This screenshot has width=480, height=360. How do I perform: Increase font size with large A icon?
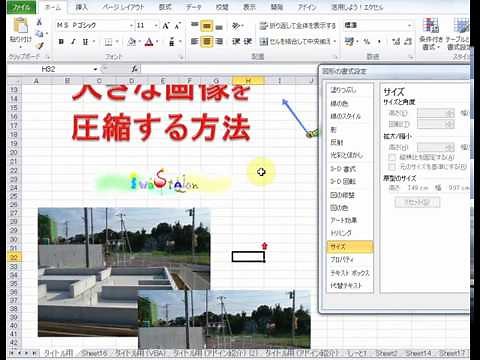[166, 26]
